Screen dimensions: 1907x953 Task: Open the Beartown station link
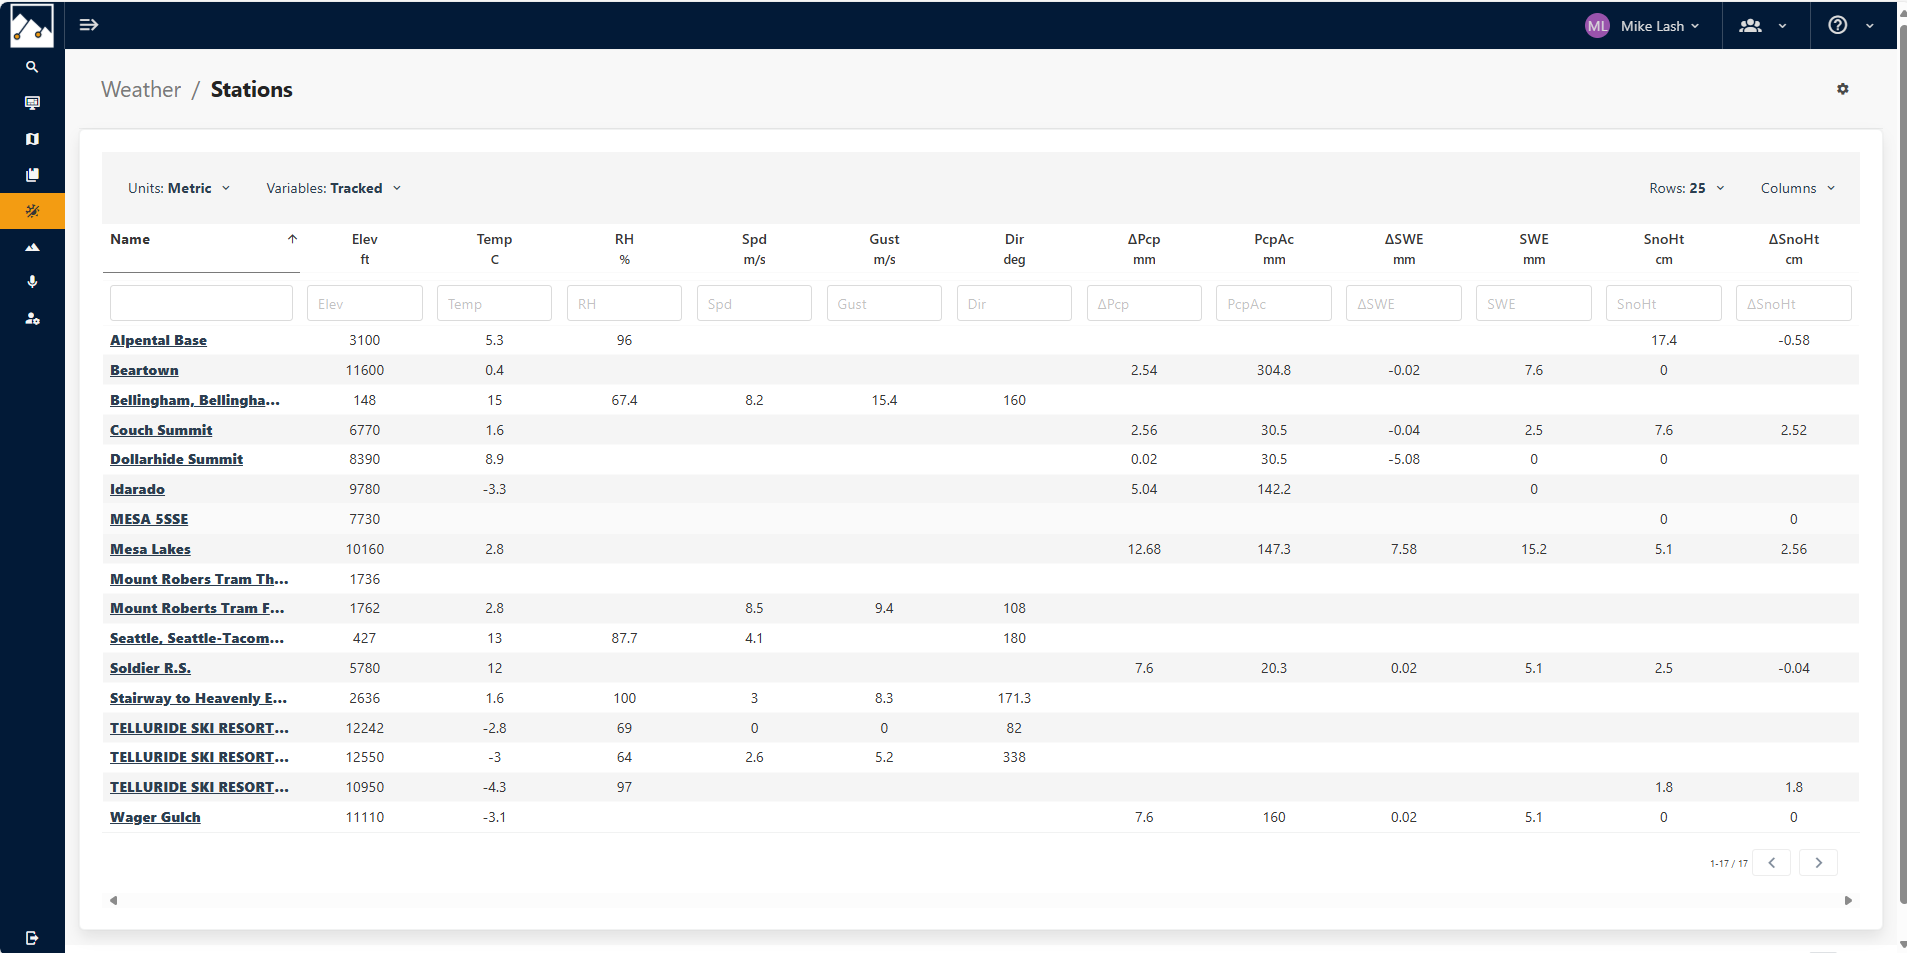[144, 370]
